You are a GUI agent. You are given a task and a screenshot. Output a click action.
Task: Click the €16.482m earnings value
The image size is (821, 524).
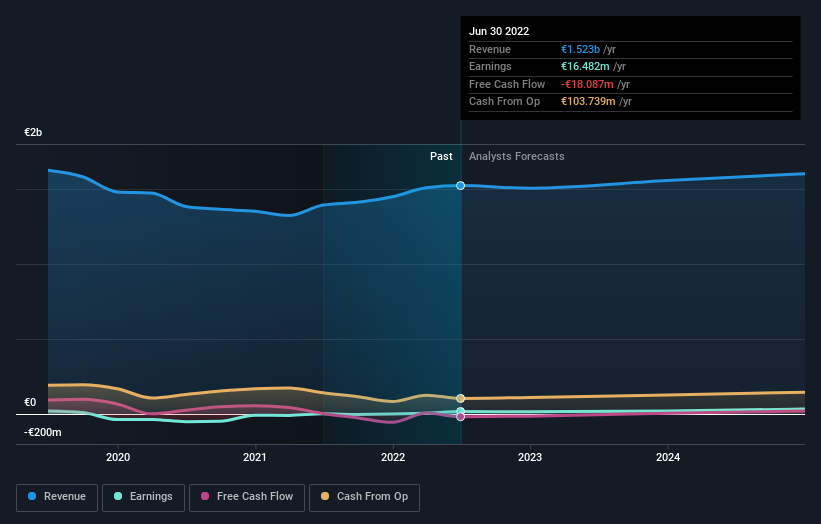tap(585, 66)
